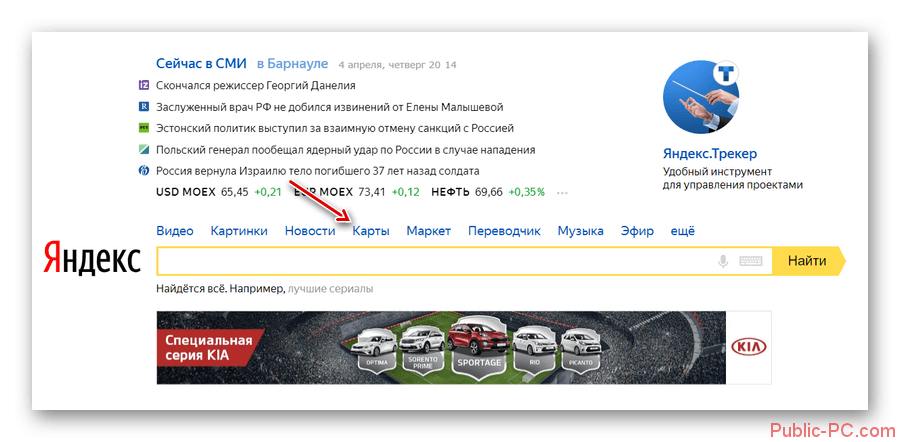This screenshot has height=442, width=900.
Task: Open the Переводчик service tab
Action: [505, 231]
